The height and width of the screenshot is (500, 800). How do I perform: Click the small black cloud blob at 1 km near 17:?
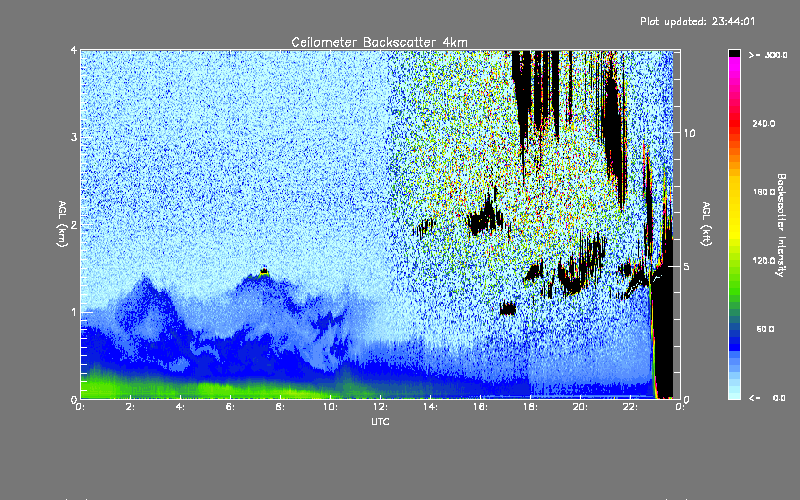tap(508, 309)
